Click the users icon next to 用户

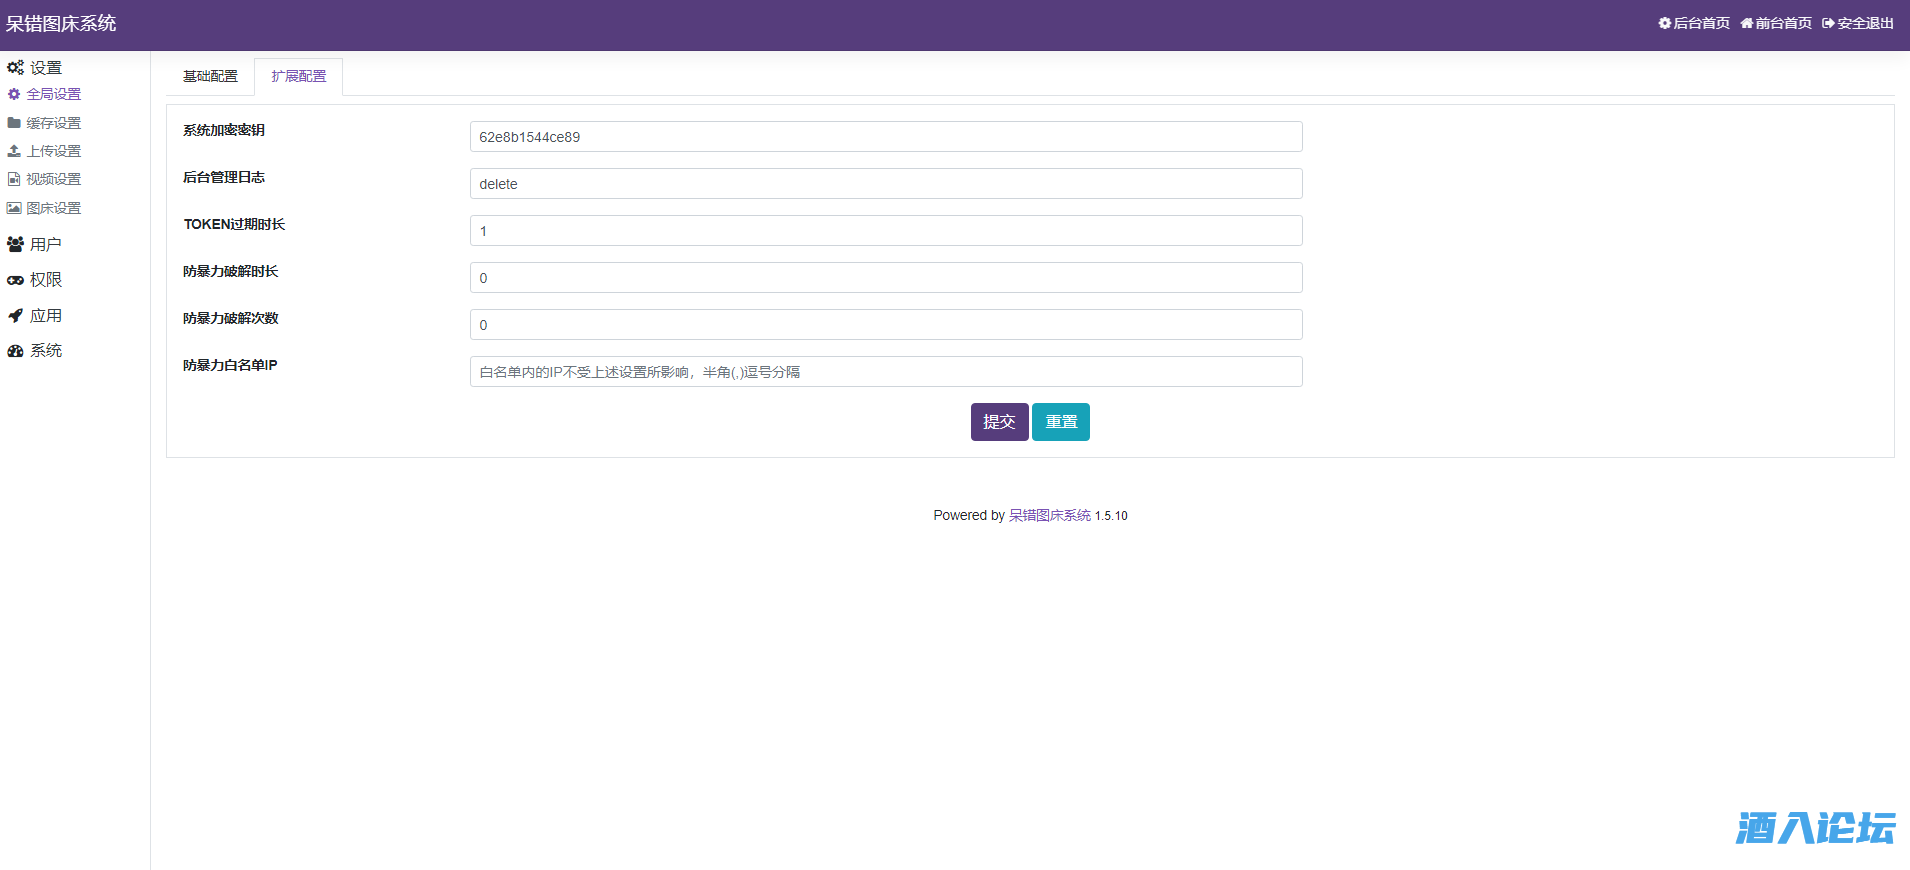pos(15,244)
